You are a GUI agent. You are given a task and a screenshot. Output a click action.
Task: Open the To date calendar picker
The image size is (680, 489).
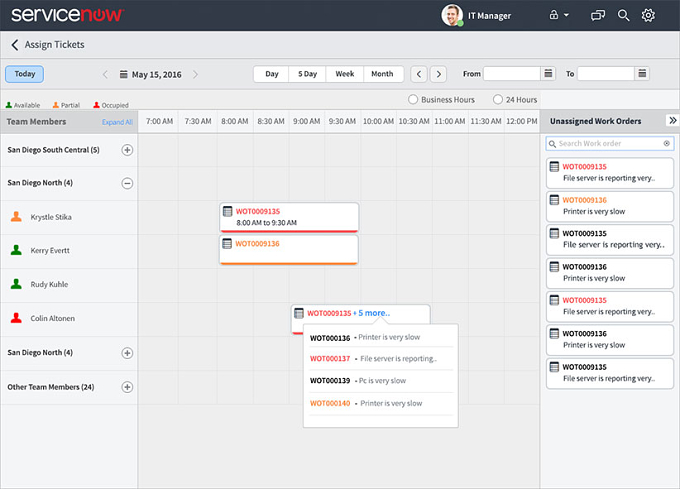[642, 74]
